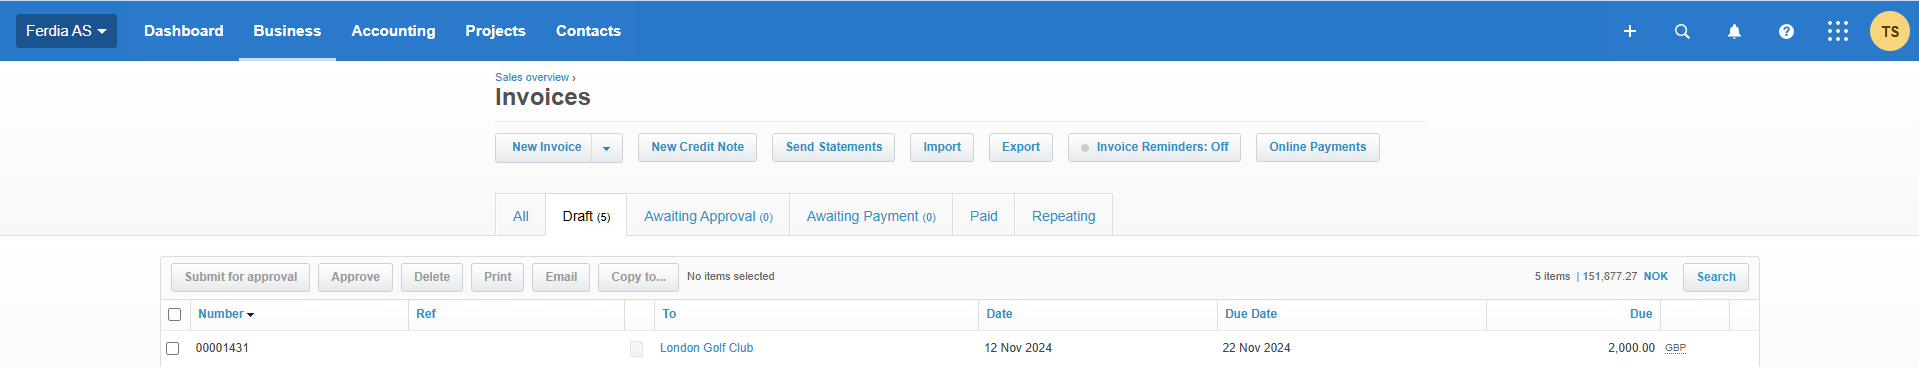Open the help question mark icon
The image size is (1919, 367).
(x=1786, y=31)
